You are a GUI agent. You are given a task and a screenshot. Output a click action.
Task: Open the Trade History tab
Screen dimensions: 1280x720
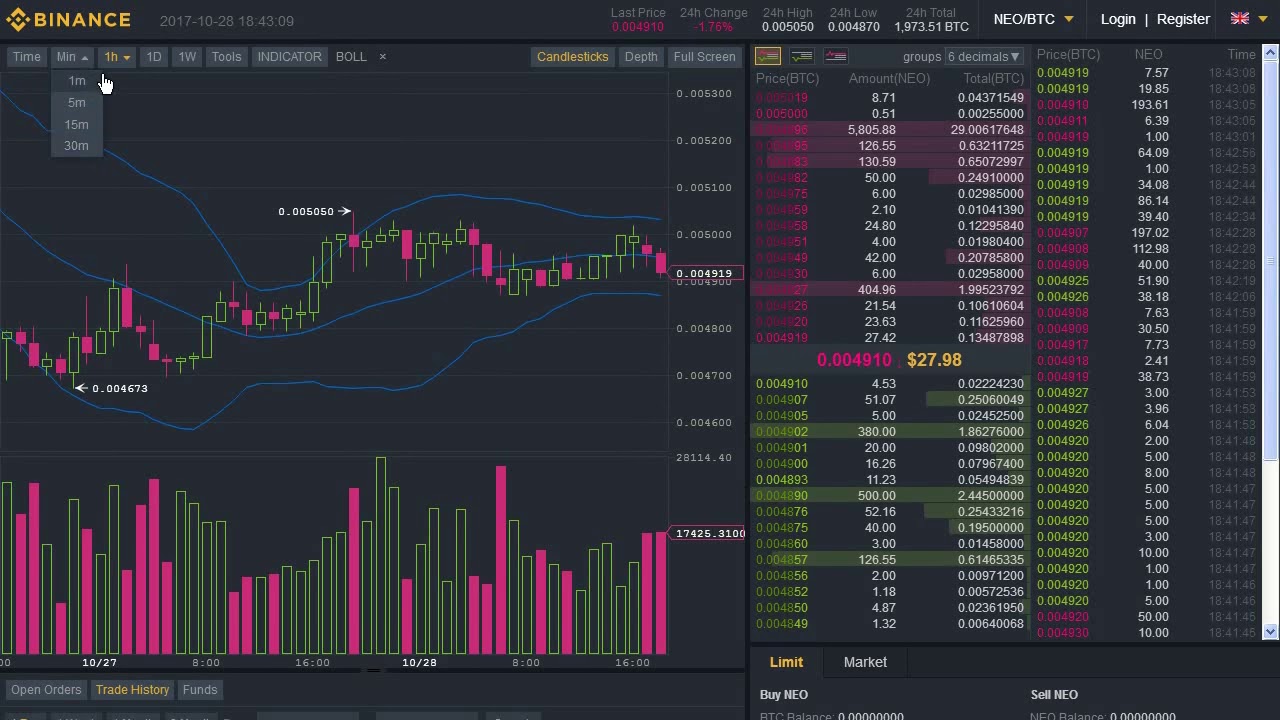coord(132,690)
